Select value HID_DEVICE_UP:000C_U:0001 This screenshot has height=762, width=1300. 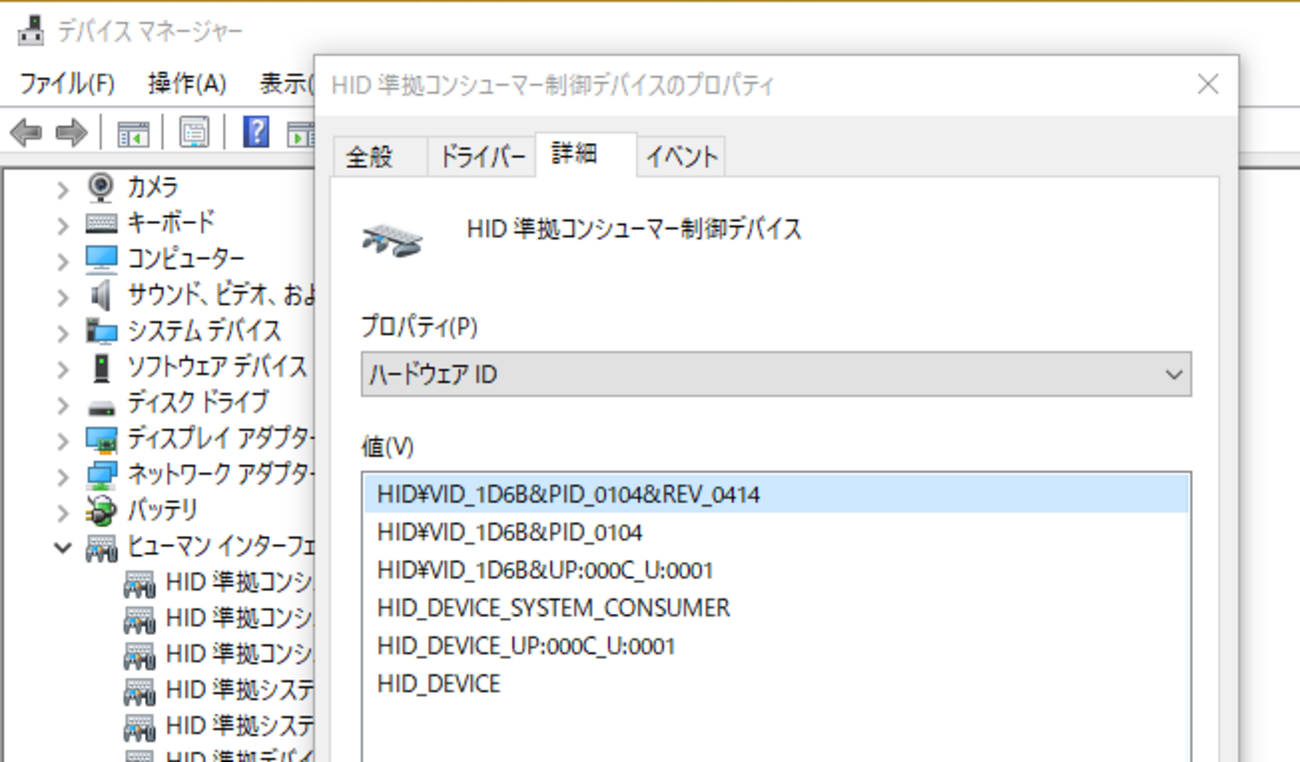[776, 646]
